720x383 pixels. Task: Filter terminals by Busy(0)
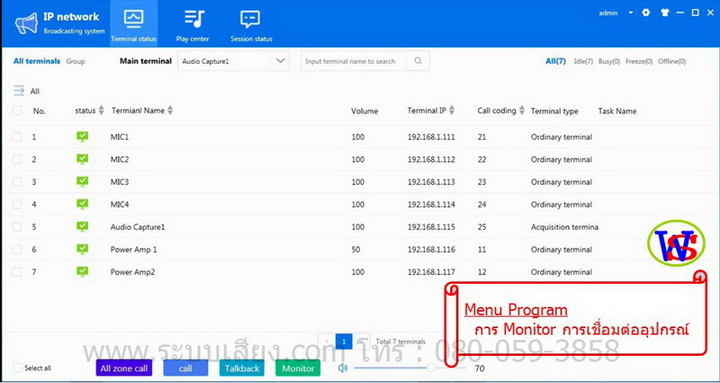[609, 61]
